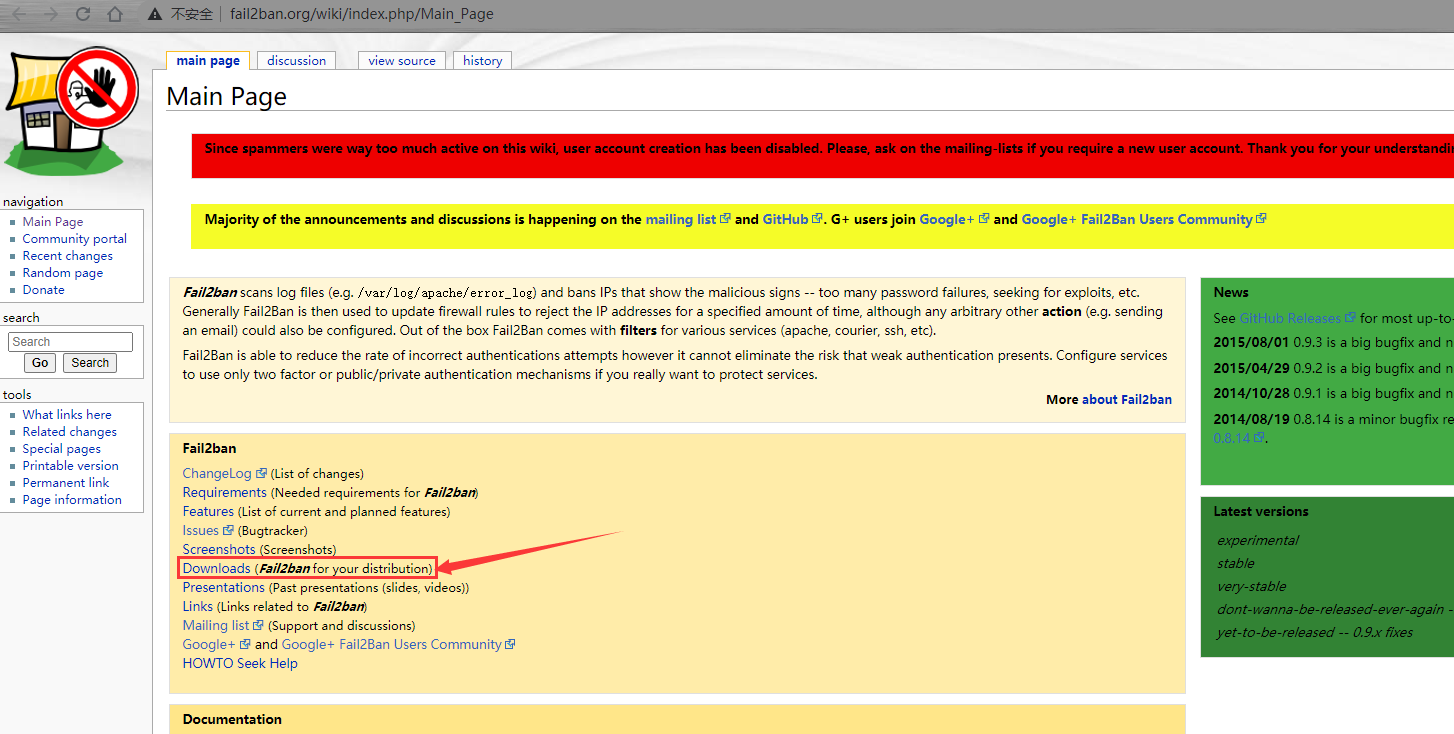Open Google+ link in Fail2ban list

(x=209, y=644)
